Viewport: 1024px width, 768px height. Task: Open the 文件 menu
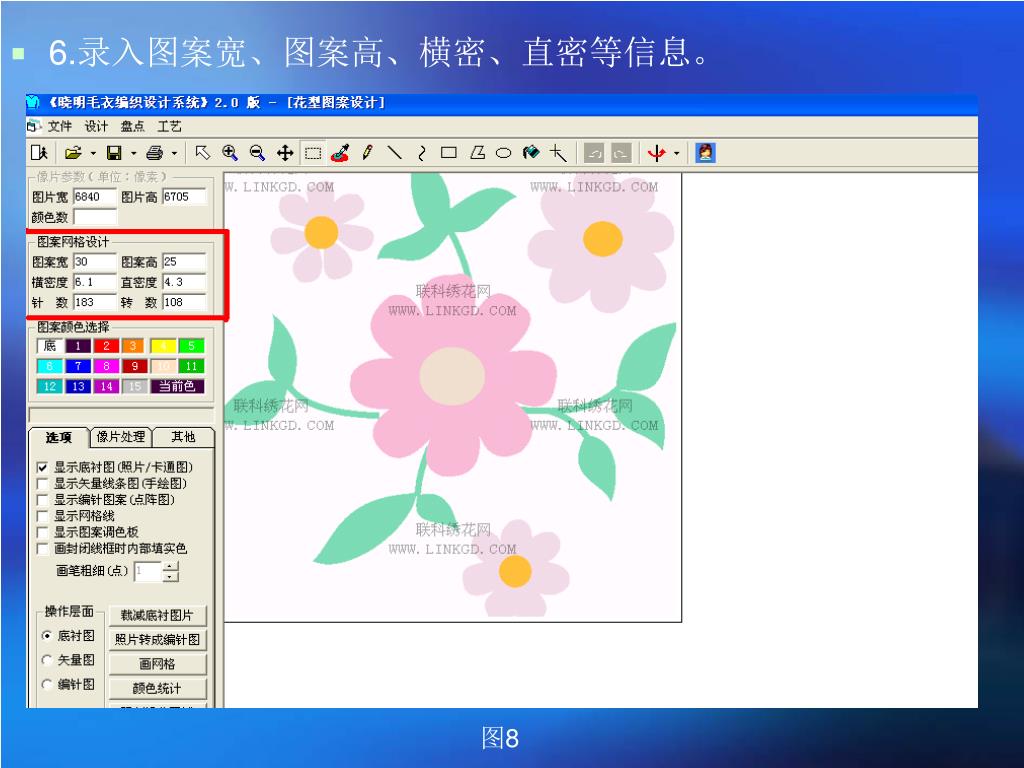point(59,126)
